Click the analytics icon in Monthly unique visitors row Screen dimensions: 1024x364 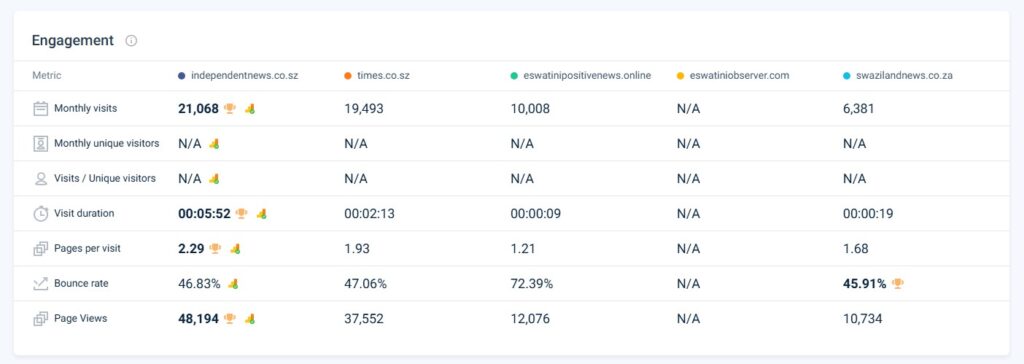[214, 144]
